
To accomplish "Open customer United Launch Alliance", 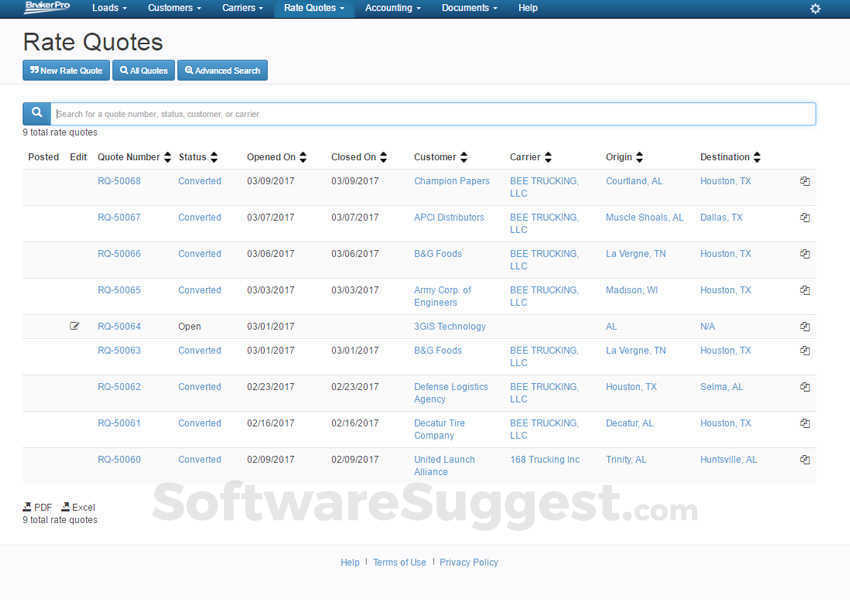I will point(445,466).
